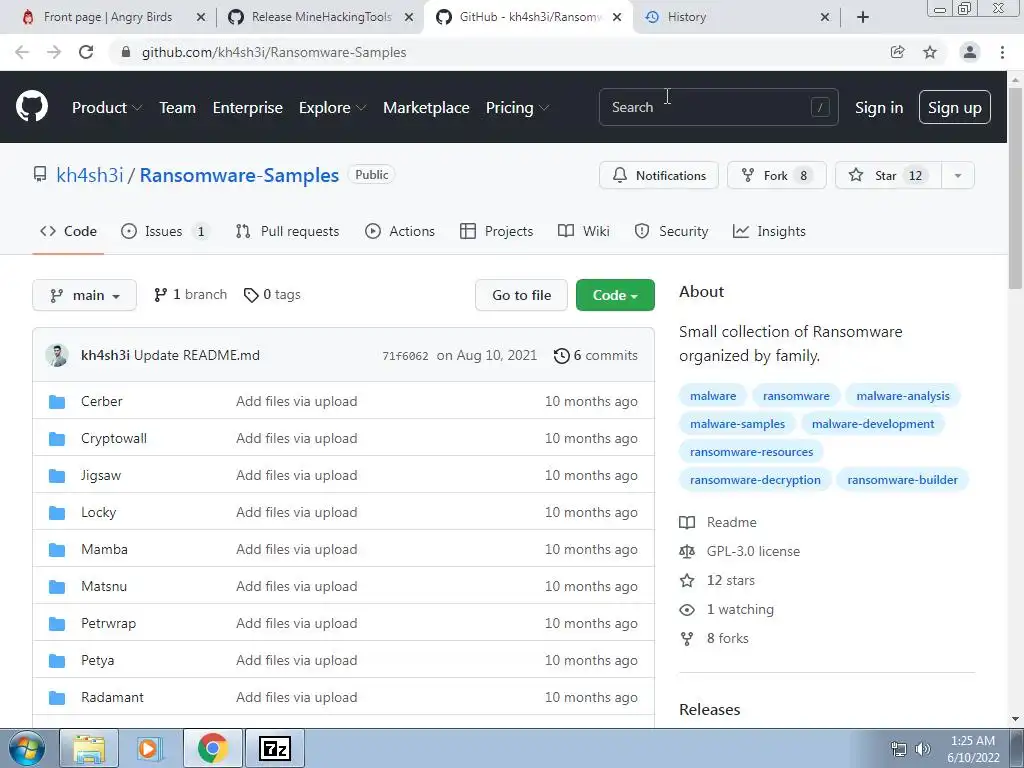1024x768 pixels.
Task: Open the 7-Zip taskbar icon
Action: pyautogui.click(x=275, y=748)
